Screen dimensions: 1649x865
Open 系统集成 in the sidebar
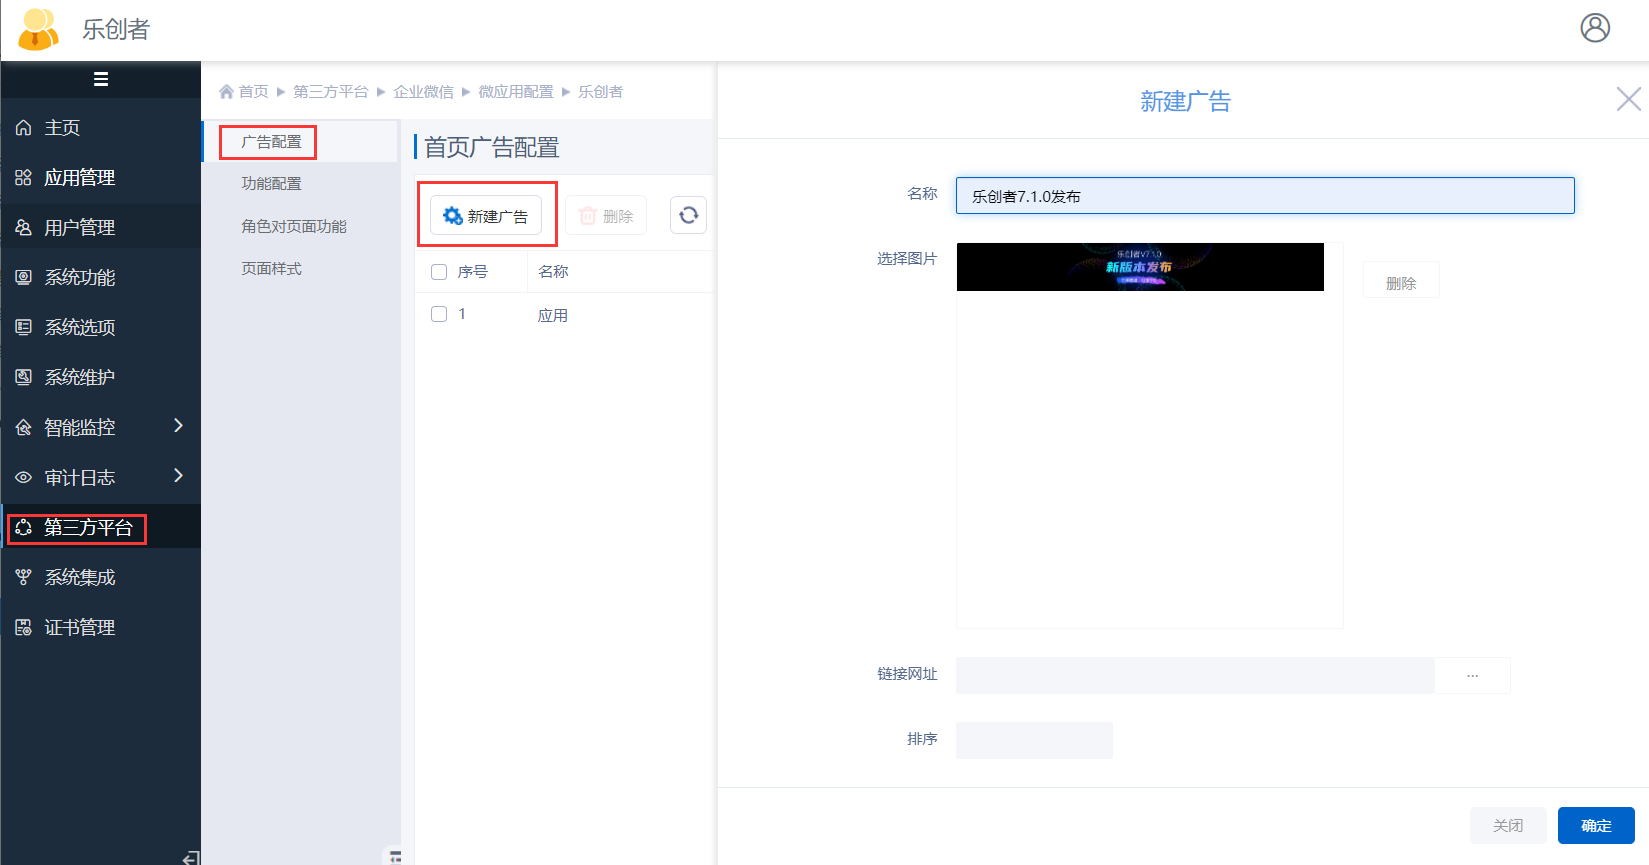79,578
